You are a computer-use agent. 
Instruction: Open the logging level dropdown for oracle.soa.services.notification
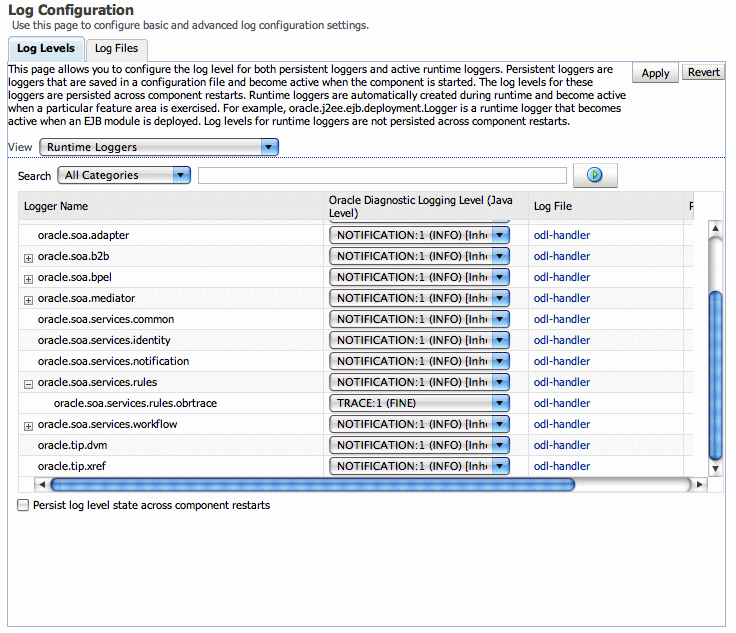[419, 361]
